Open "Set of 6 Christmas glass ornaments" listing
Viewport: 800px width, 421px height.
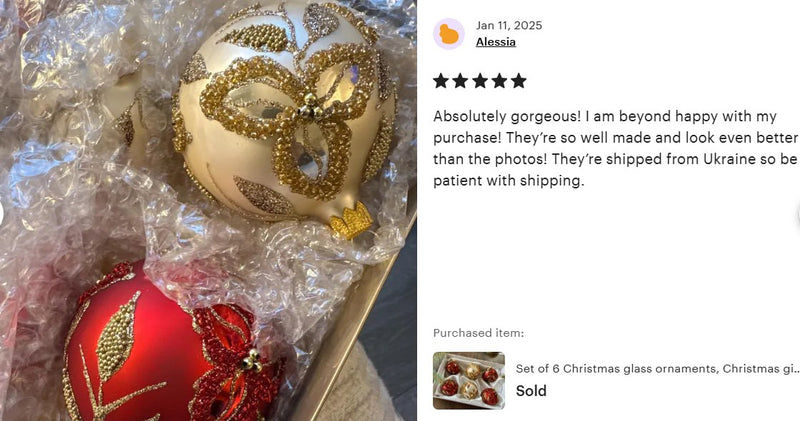657,368
